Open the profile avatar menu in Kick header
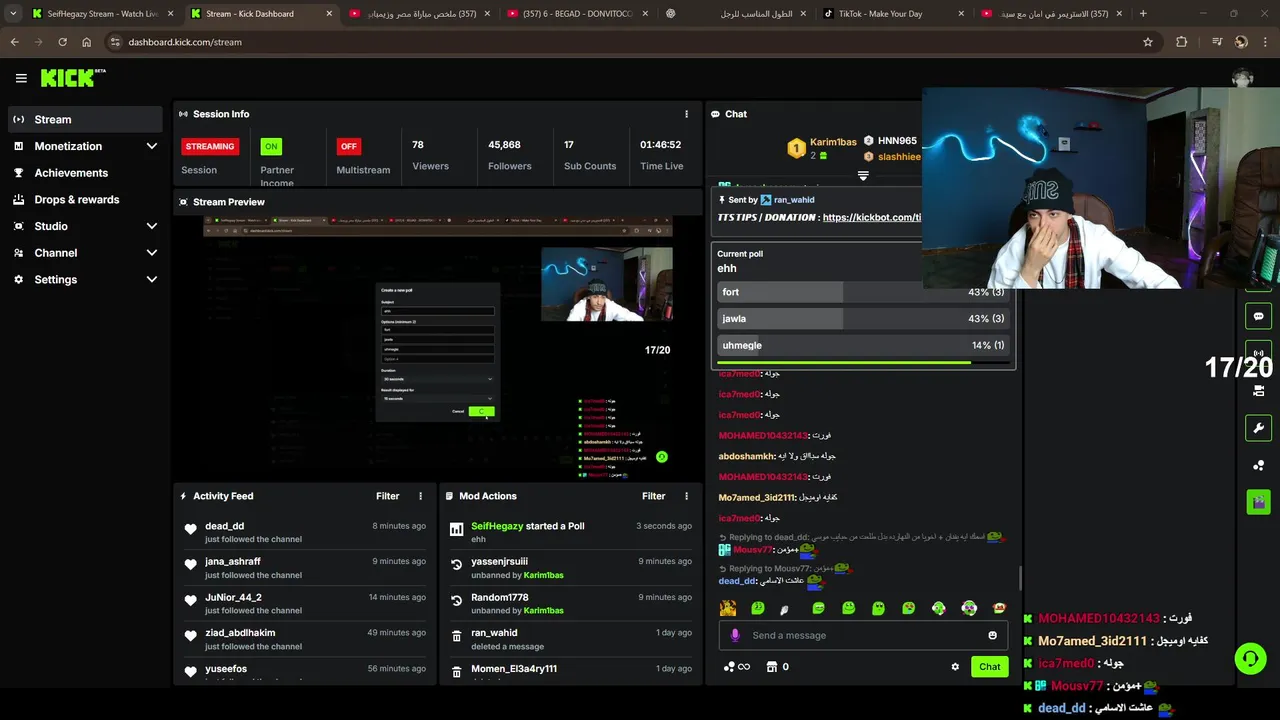This screenshot has width=1280, height=720. pos(1242,79)
